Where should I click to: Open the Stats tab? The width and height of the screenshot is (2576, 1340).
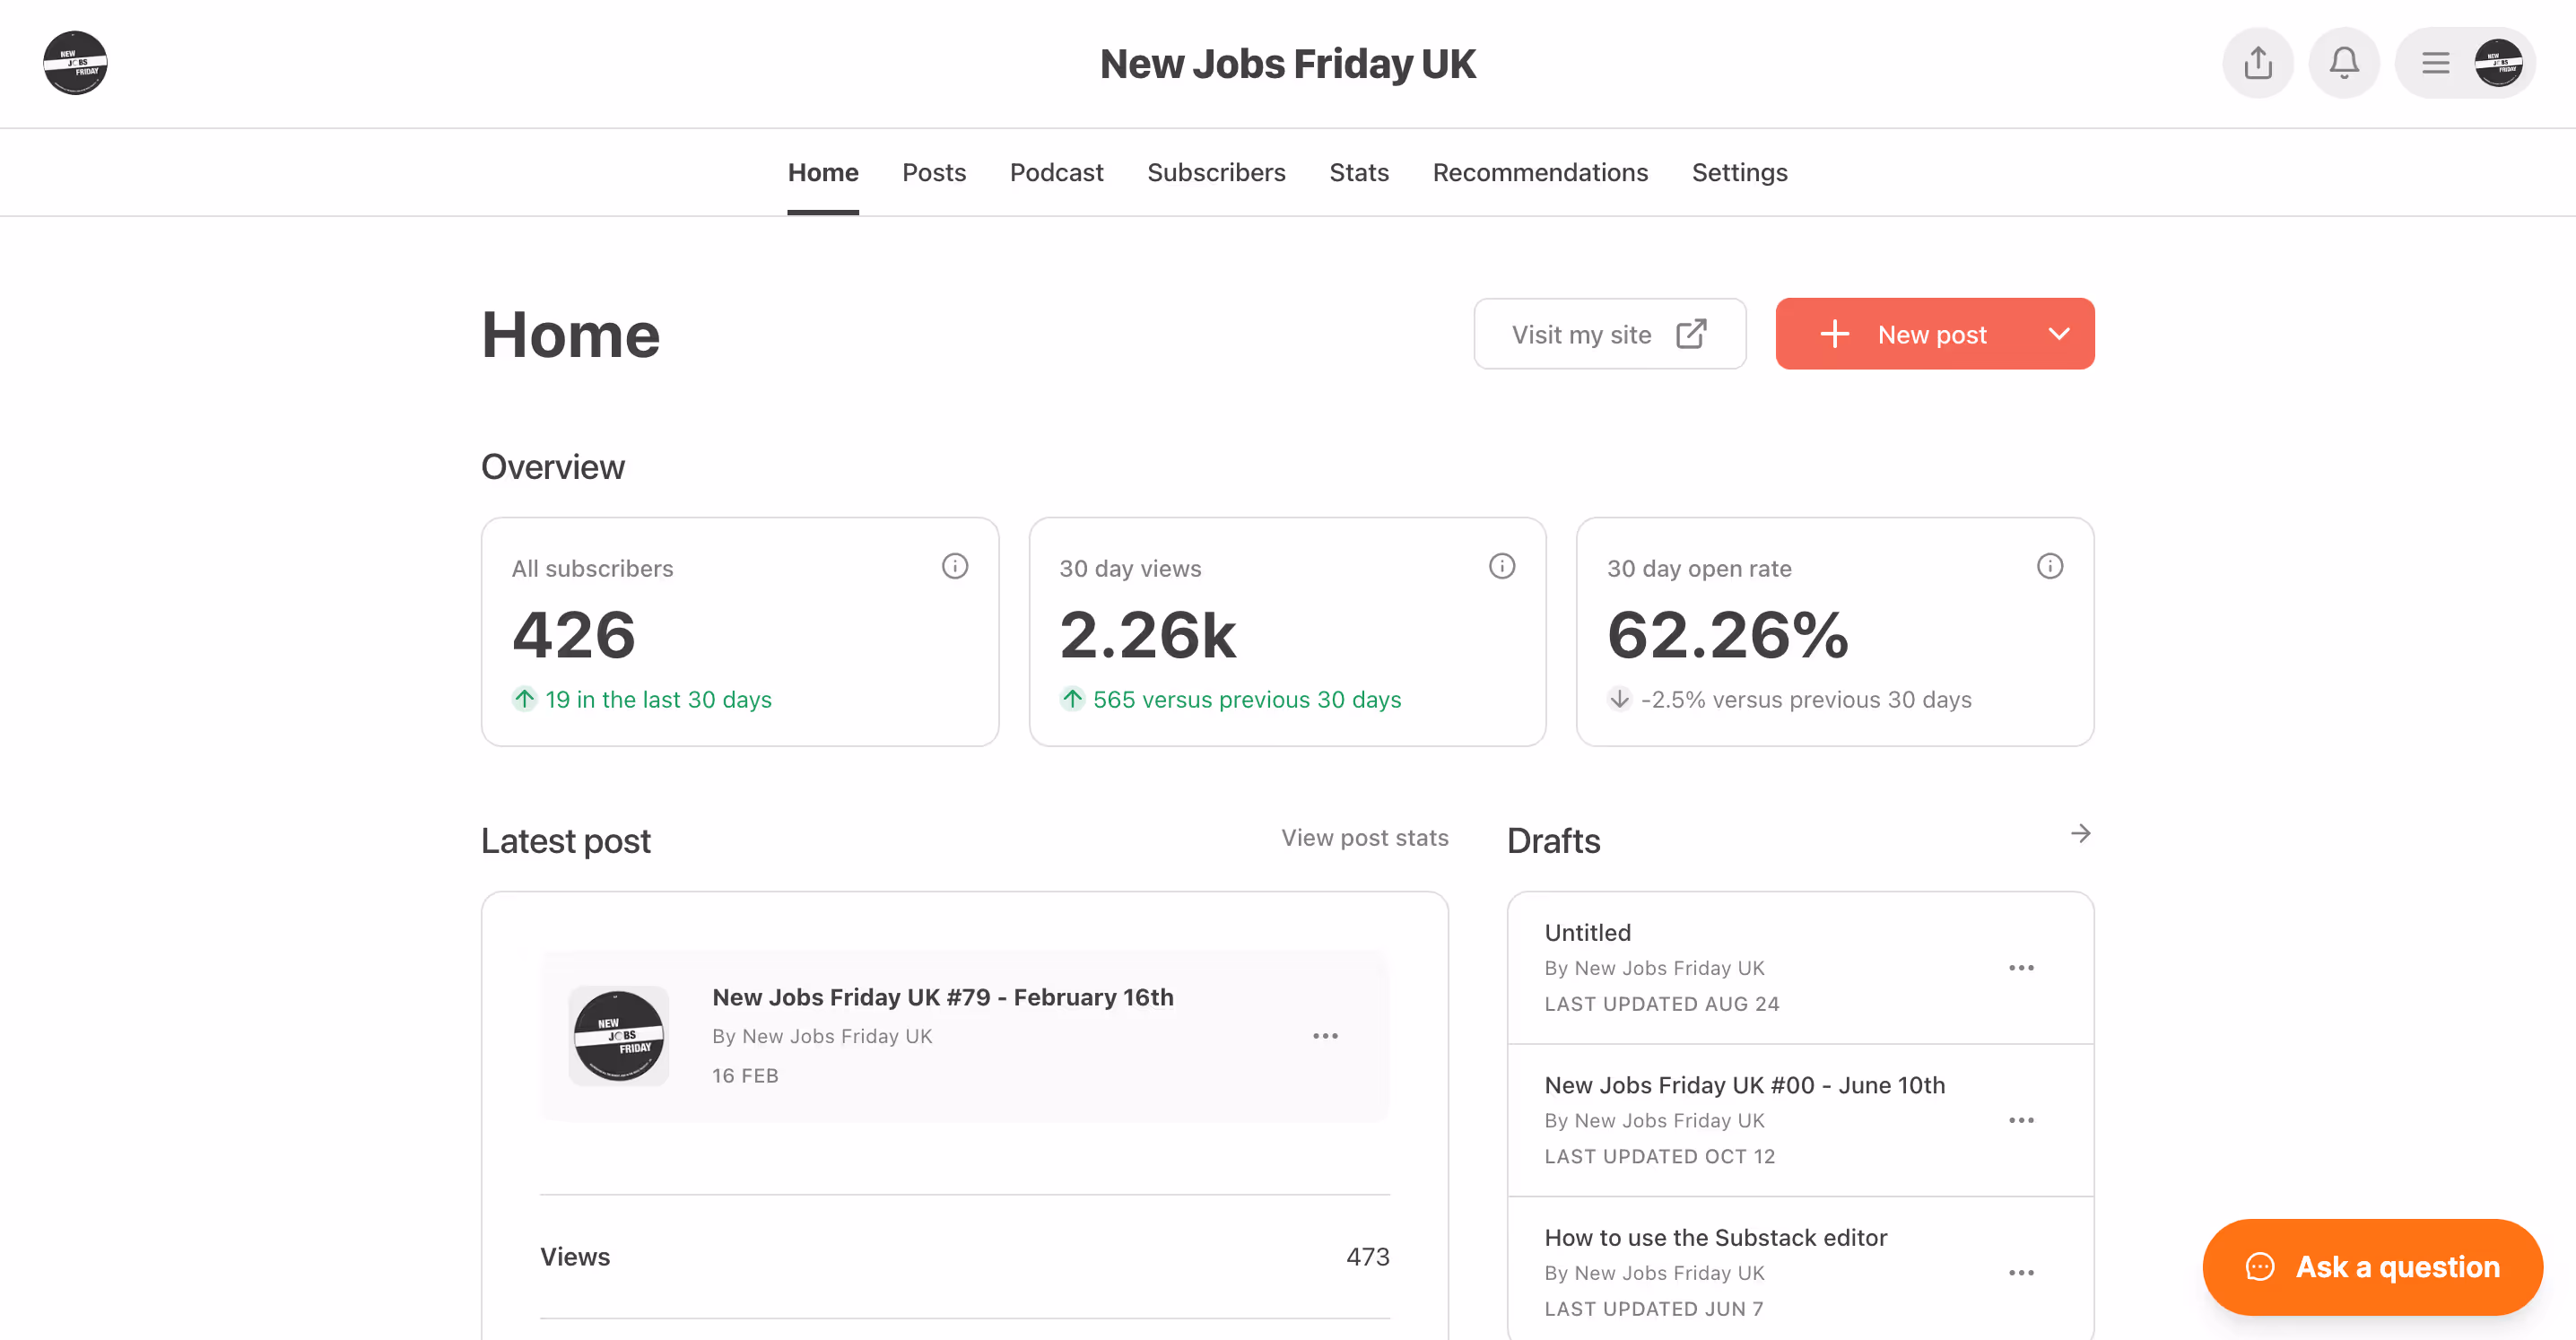pos(1358,173)
